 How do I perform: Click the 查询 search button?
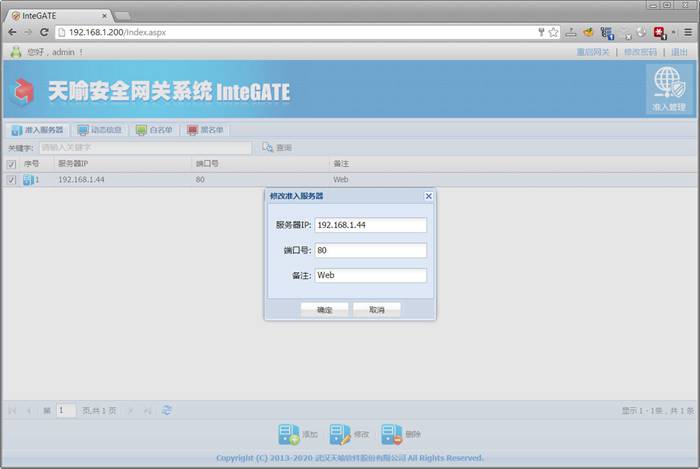277,147
